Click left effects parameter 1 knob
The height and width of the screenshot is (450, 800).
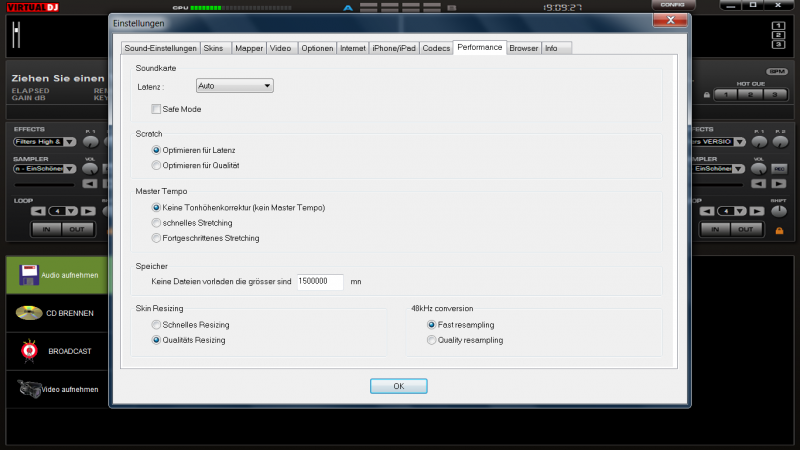(x=90, y=142)
